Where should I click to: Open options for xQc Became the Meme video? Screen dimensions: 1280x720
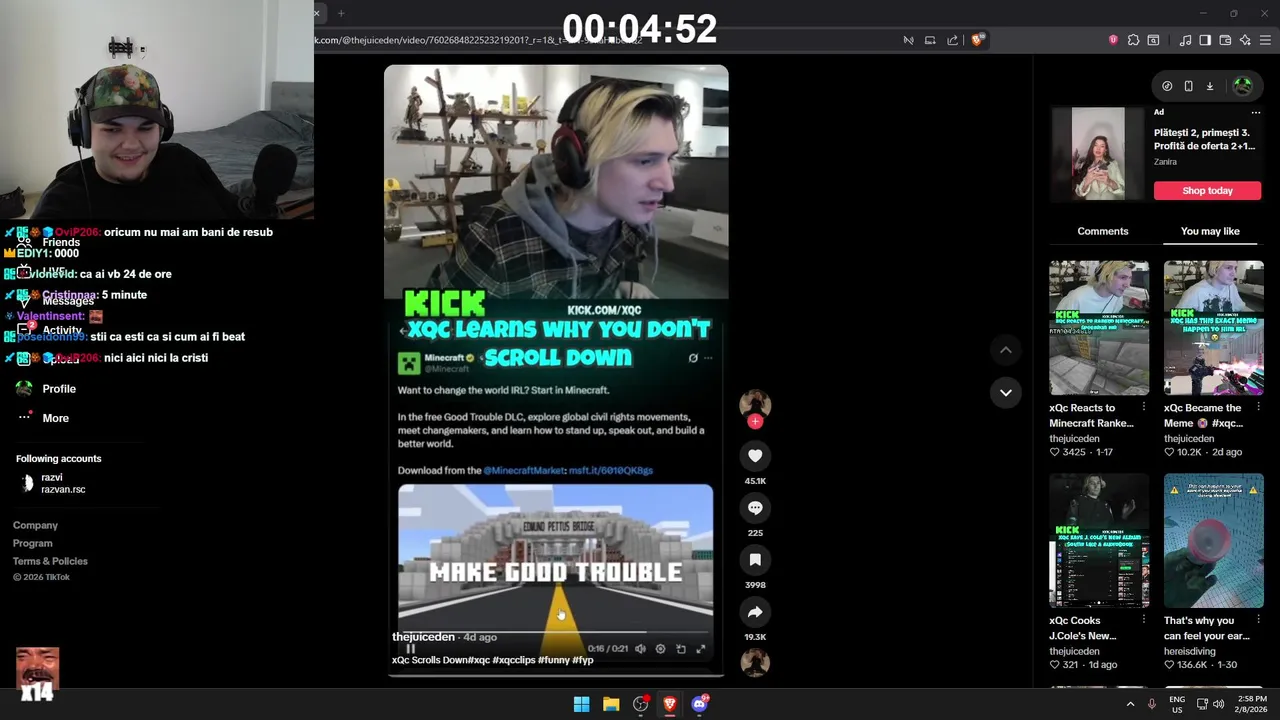1258,408
